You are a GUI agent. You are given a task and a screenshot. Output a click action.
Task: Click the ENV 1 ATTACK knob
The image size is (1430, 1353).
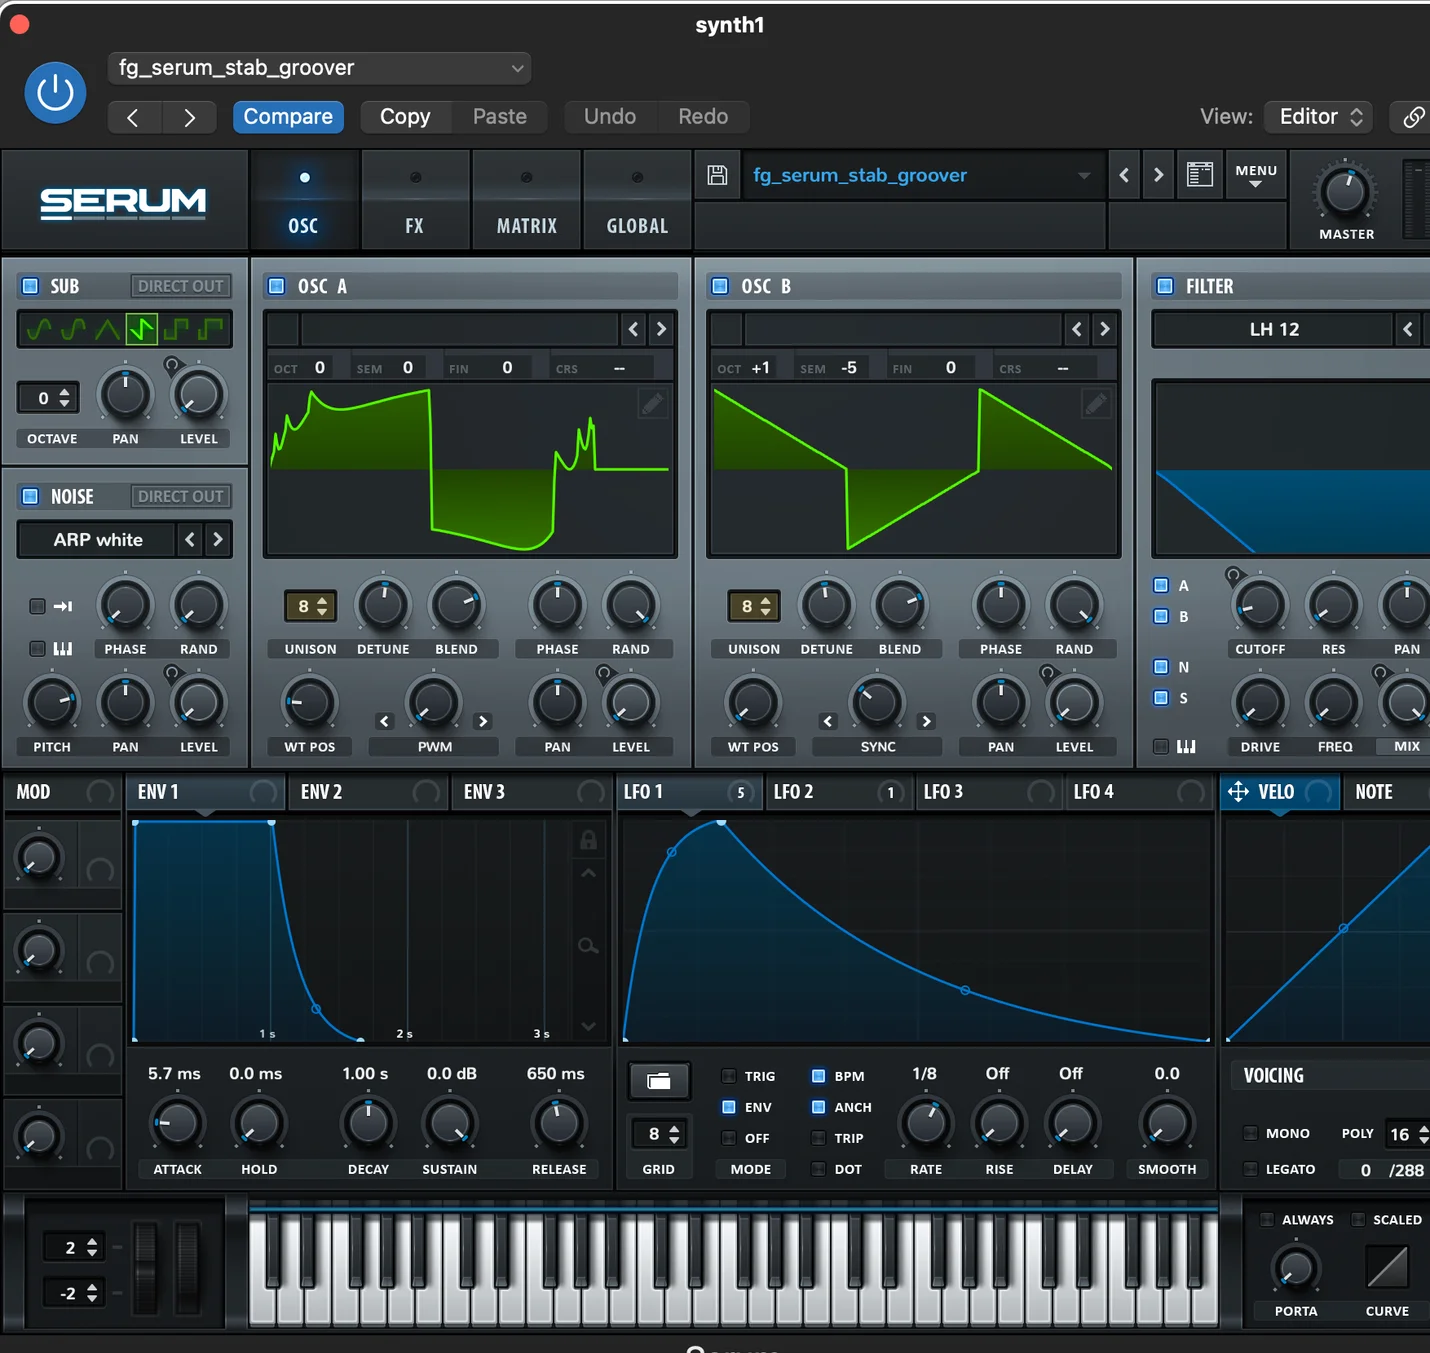[x=177, y=1124]
